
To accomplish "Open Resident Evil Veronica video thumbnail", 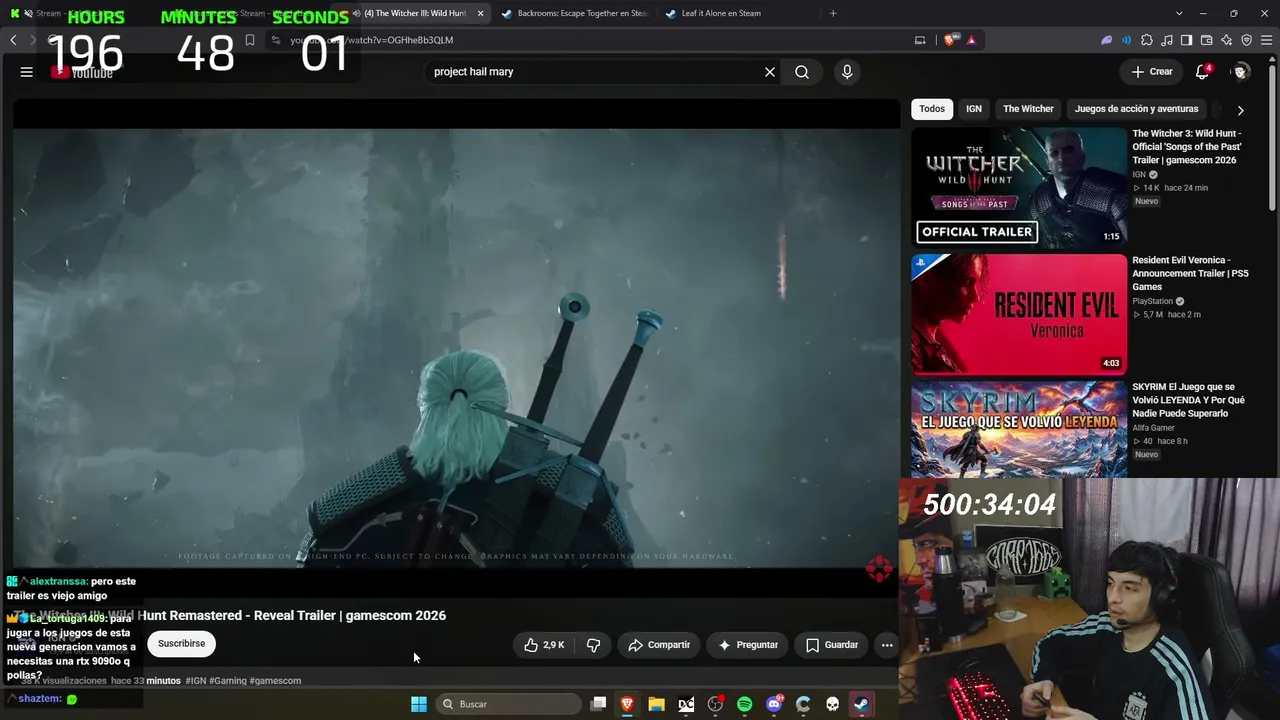I will (1019, 314).
